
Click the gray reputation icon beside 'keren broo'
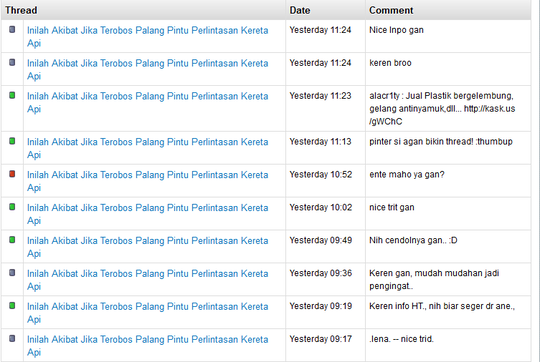point(12,62)
